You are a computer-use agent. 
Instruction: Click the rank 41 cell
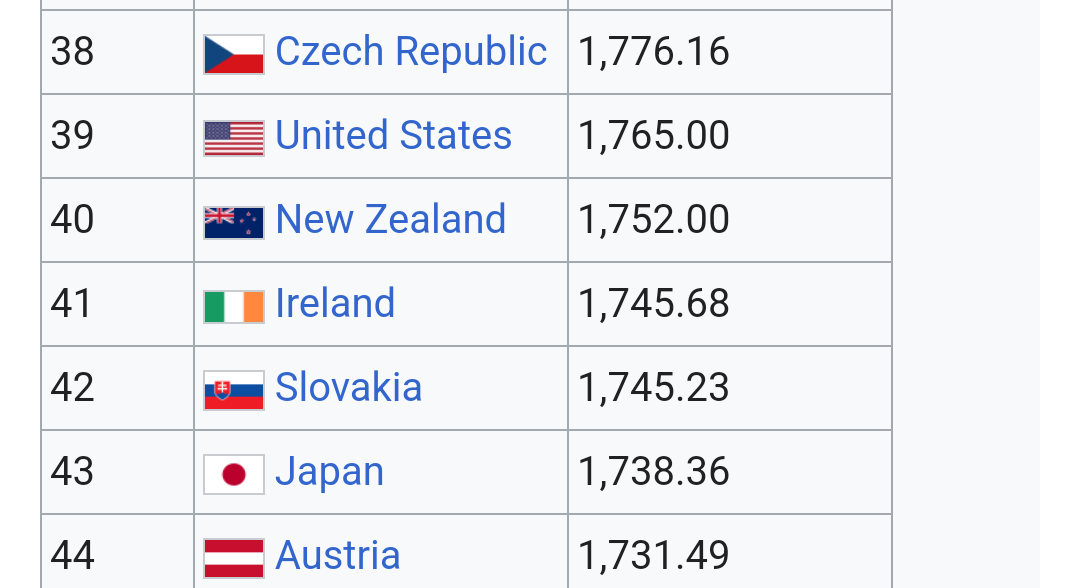(72, 304)
